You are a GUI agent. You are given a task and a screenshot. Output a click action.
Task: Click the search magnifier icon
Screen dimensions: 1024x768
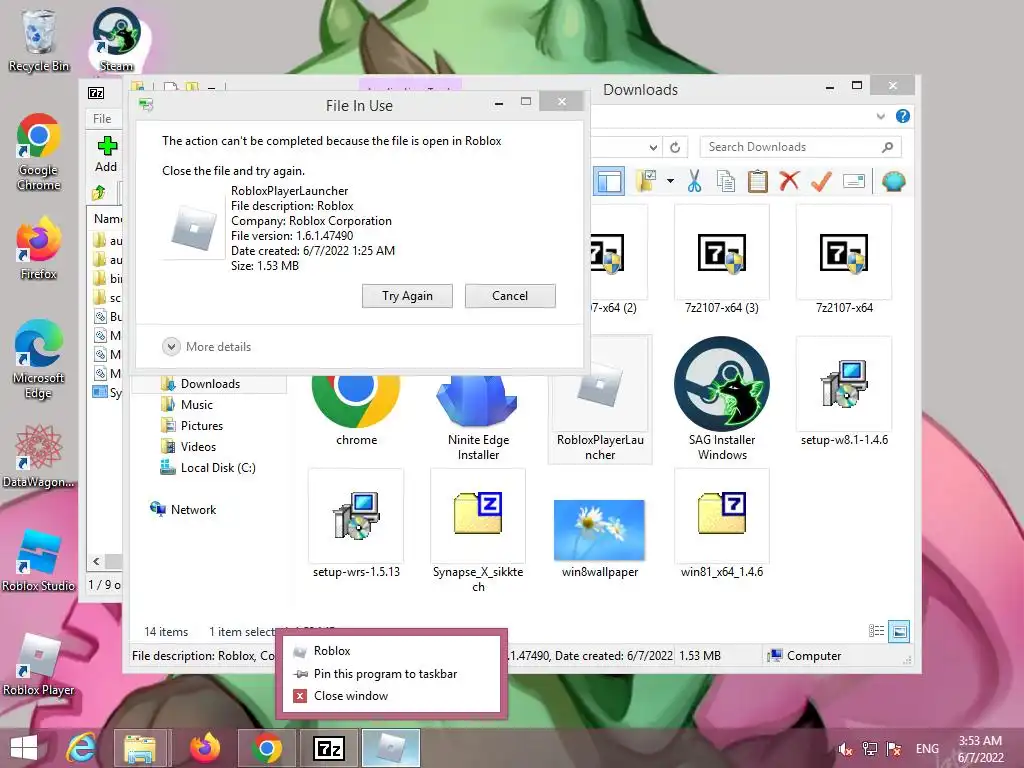887,147
